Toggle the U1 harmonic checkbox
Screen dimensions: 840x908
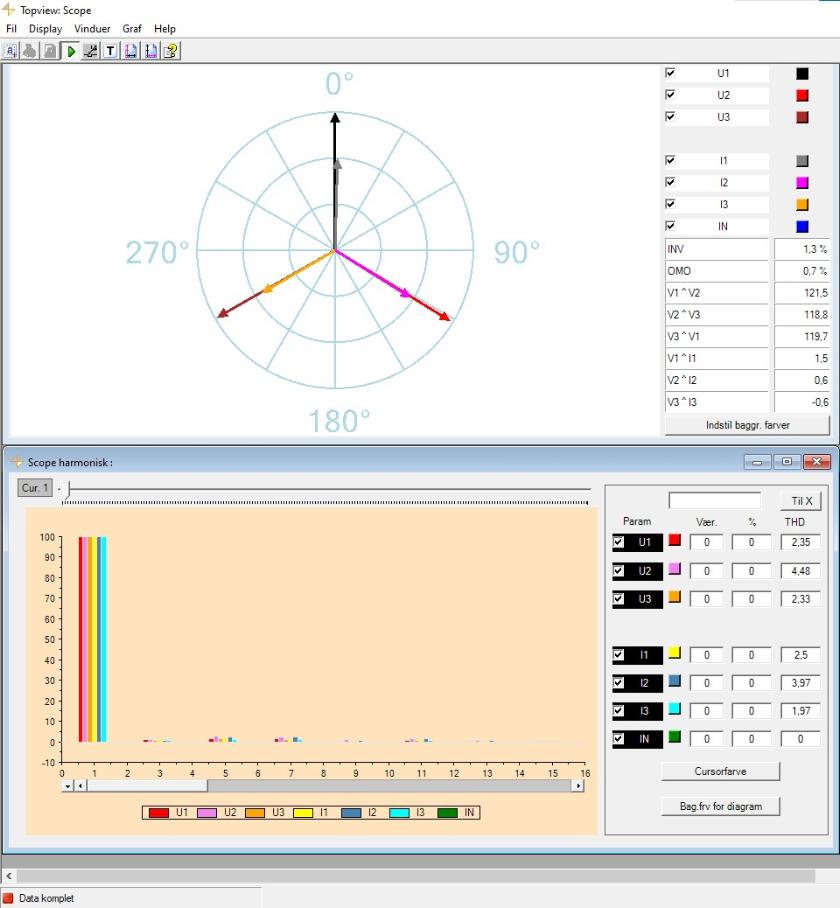(x=619, y=543)
